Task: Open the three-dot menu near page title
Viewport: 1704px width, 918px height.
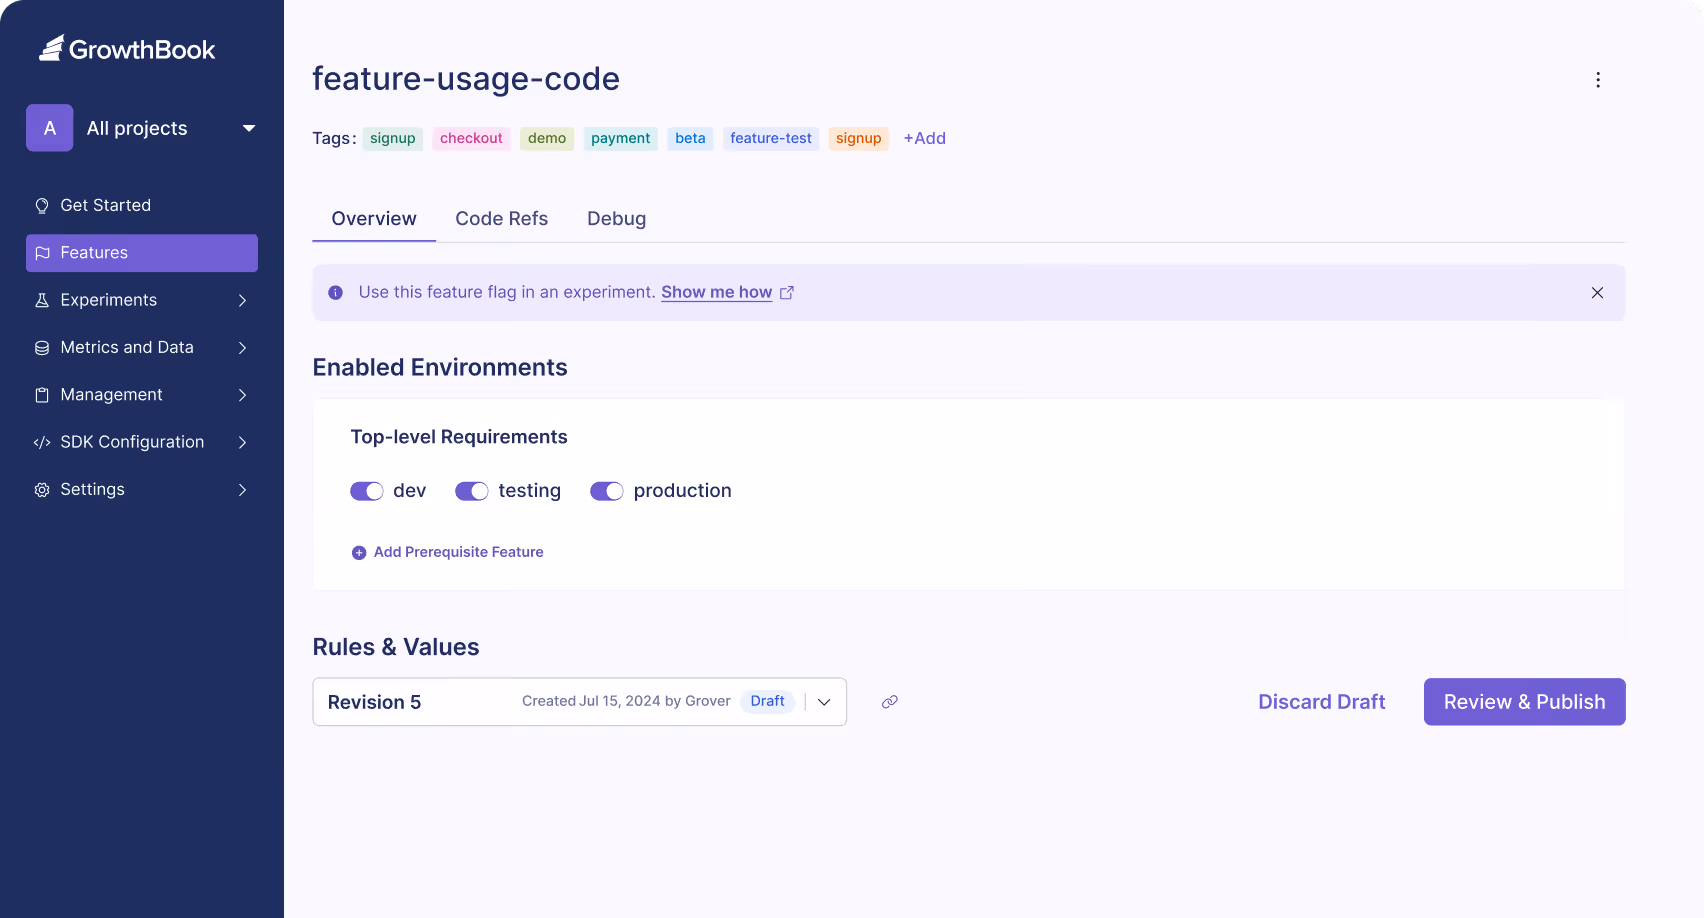Action: pyautogui.click(x=1597, y=79)
